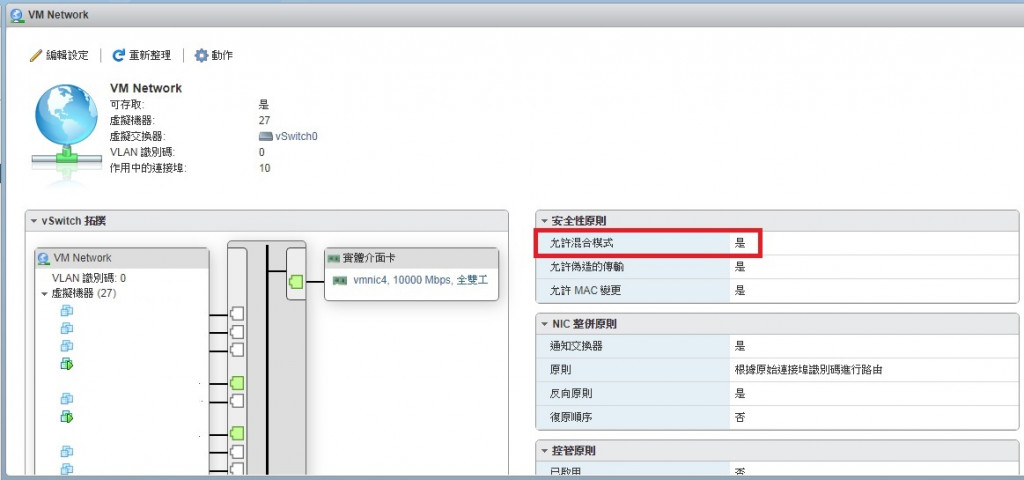Viewport: 1024px width, 480px height.
Task: Click the 可存取 label
Action: click(x=127, y=104)
